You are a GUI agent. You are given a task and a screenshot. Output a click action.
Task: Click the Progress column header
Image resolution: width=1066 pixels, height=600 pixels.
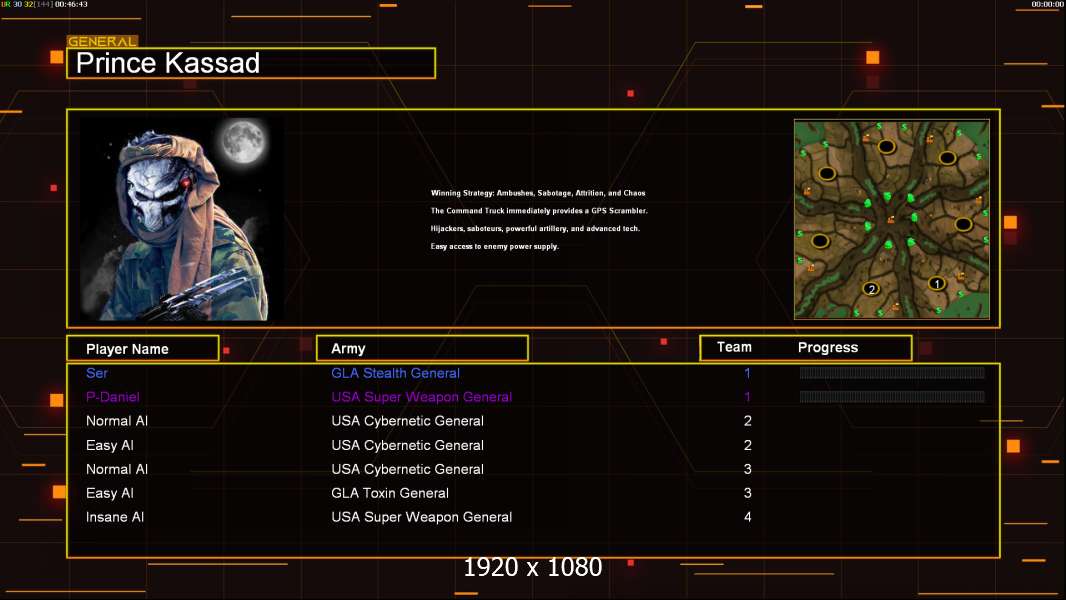click(827, 347)
